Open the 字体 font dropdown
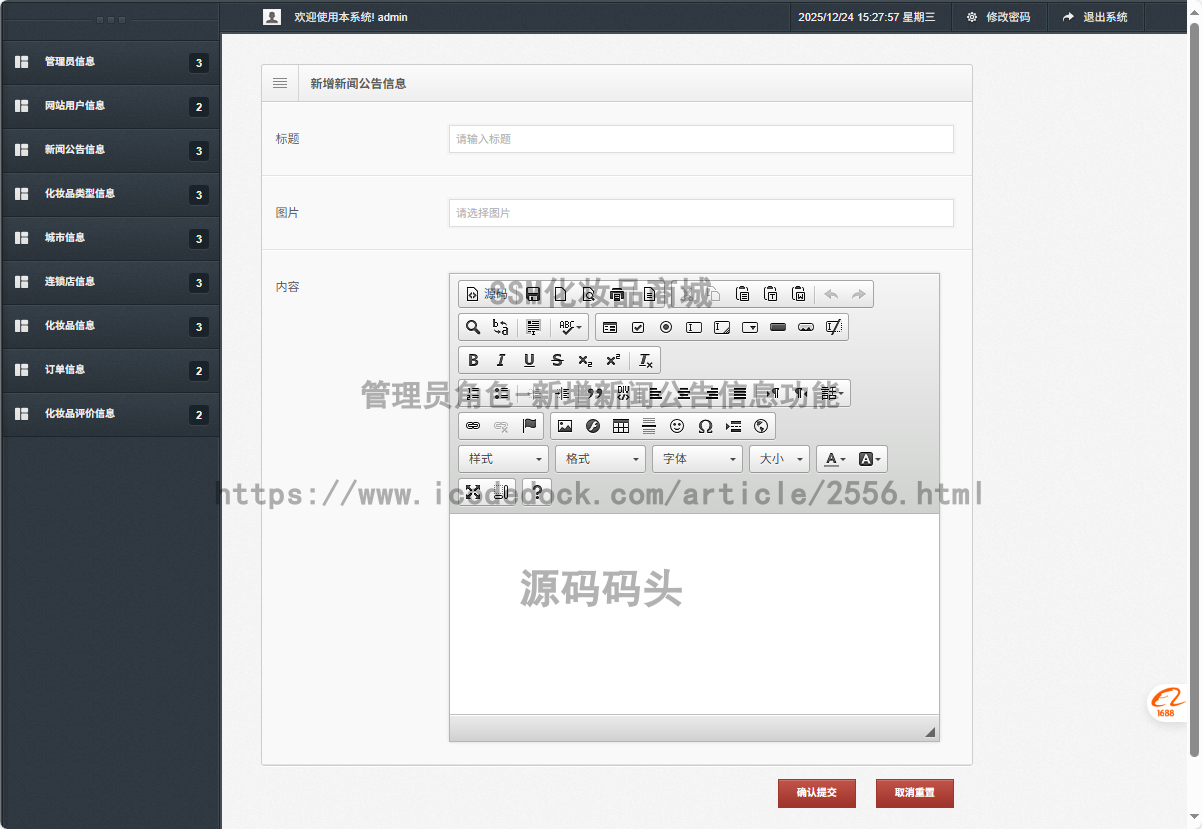Viewport: 1202px width, 829px height. 697,459
